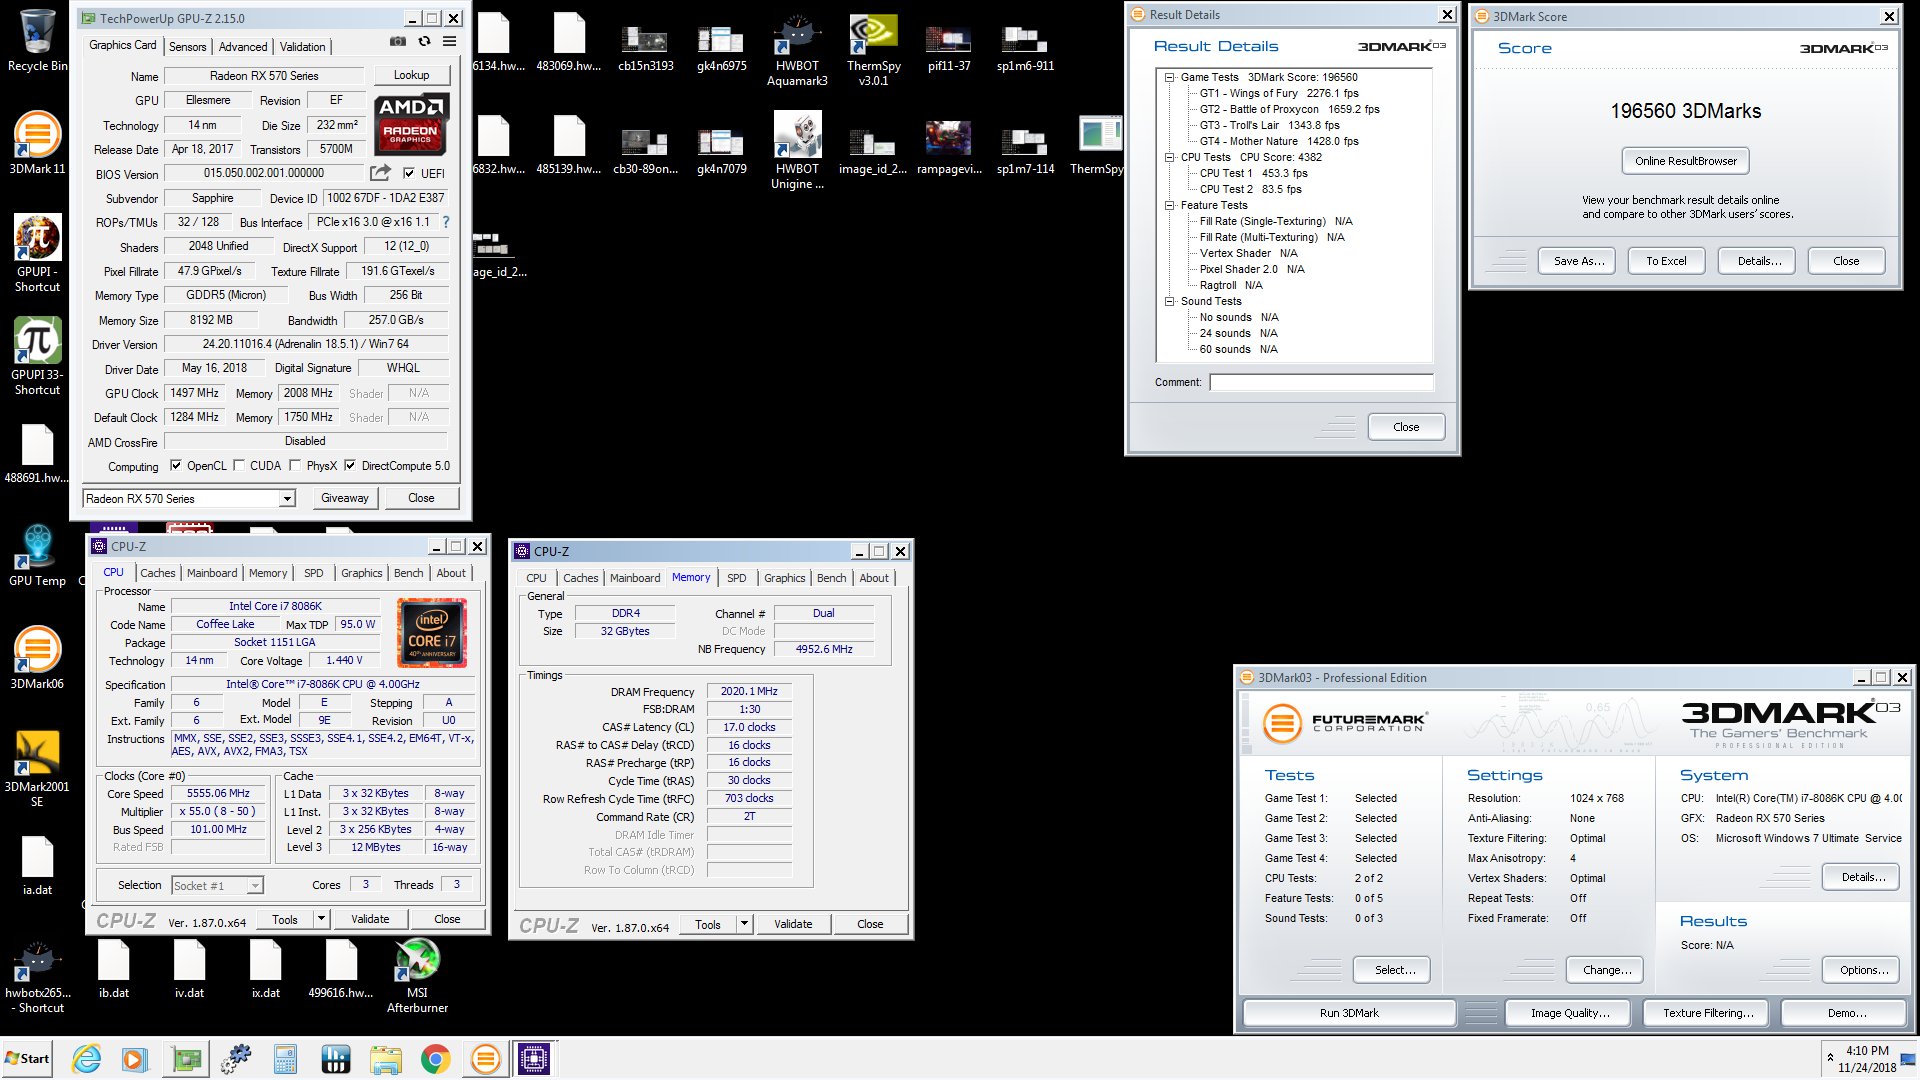The width and height of the screenshot is (1920, 1080).
Task: Click Chrome taskbar icon
Action: pyautogui.click(x=435, y=1059)
